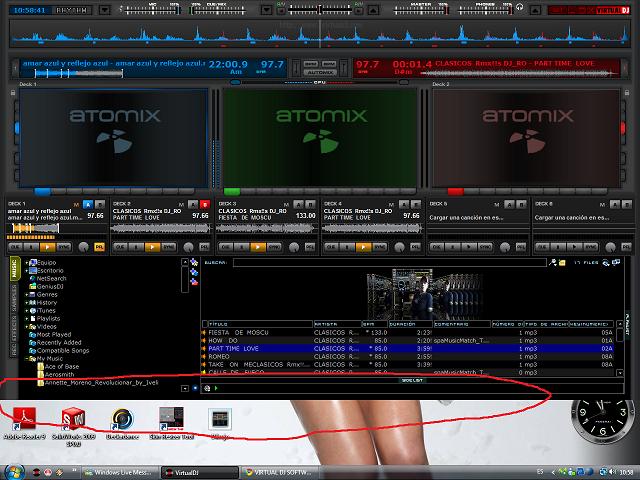Click the VirtualDJ logo top right
Screen dimensions: 640x480
590,10
